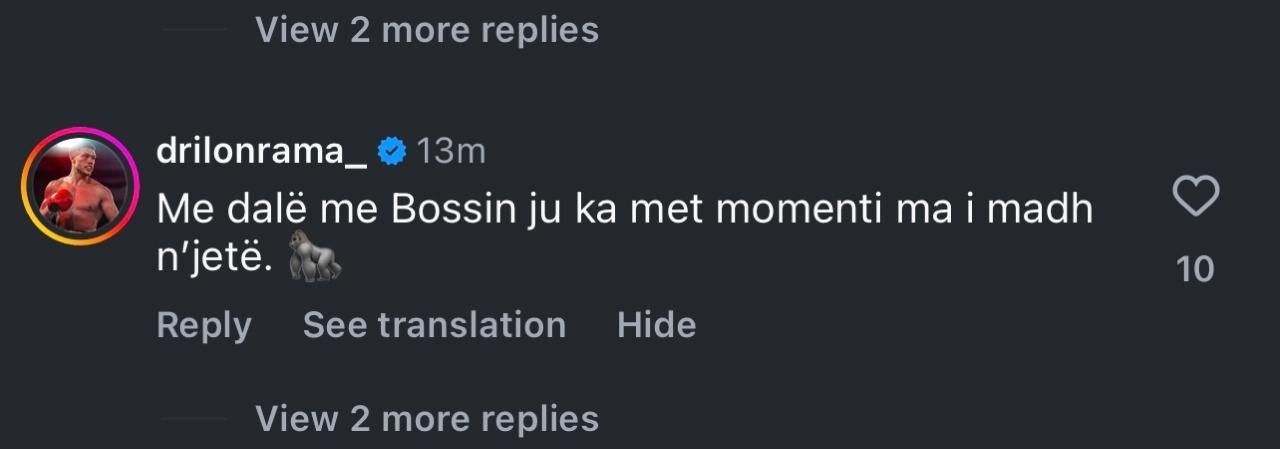The image size is (1280, 449).
Task: Hide the drilonrama_ comment
Action: tap(656, 325)
